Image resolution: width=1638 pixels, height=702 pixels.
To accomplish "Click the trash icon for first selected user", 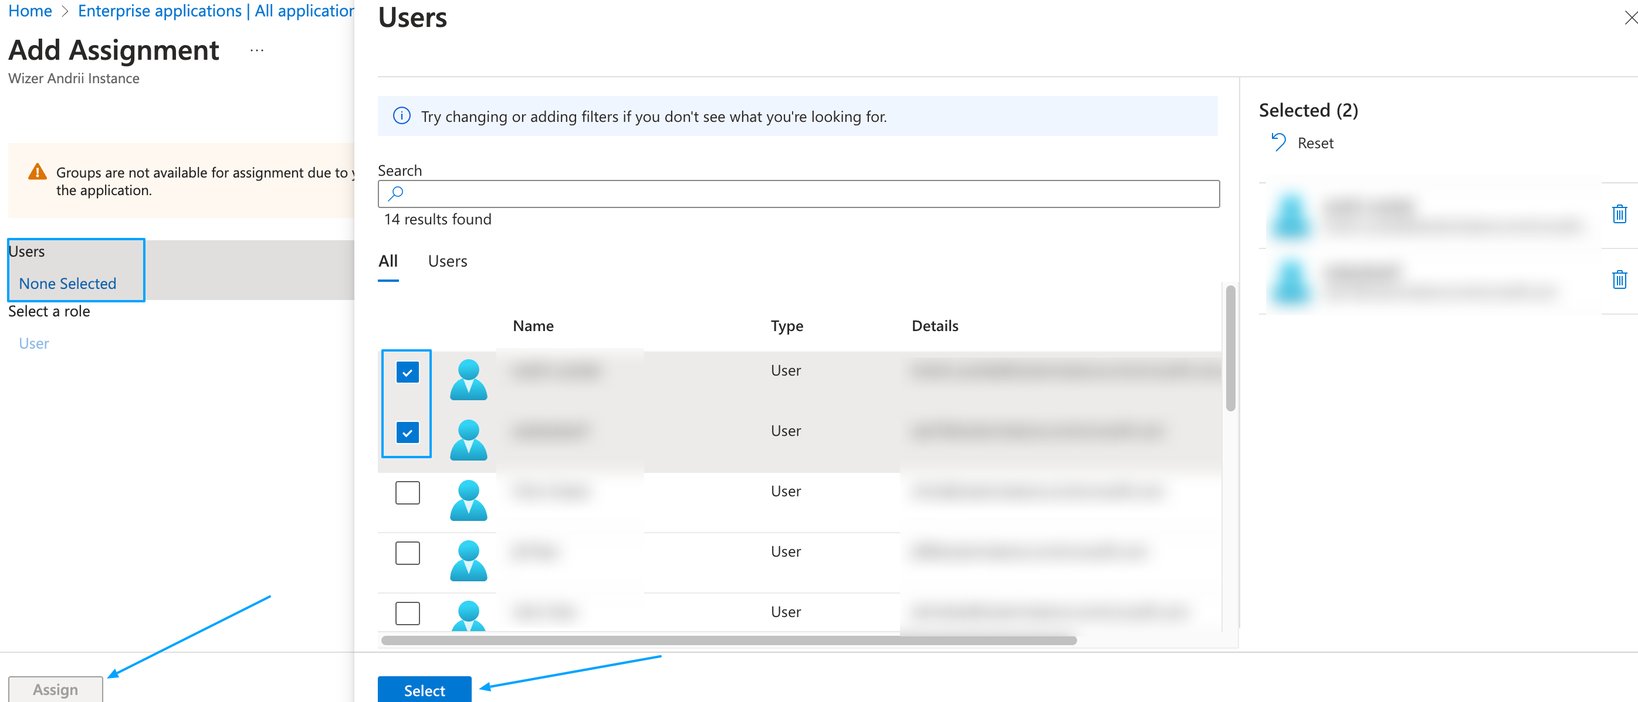I will coord(1619,214).
